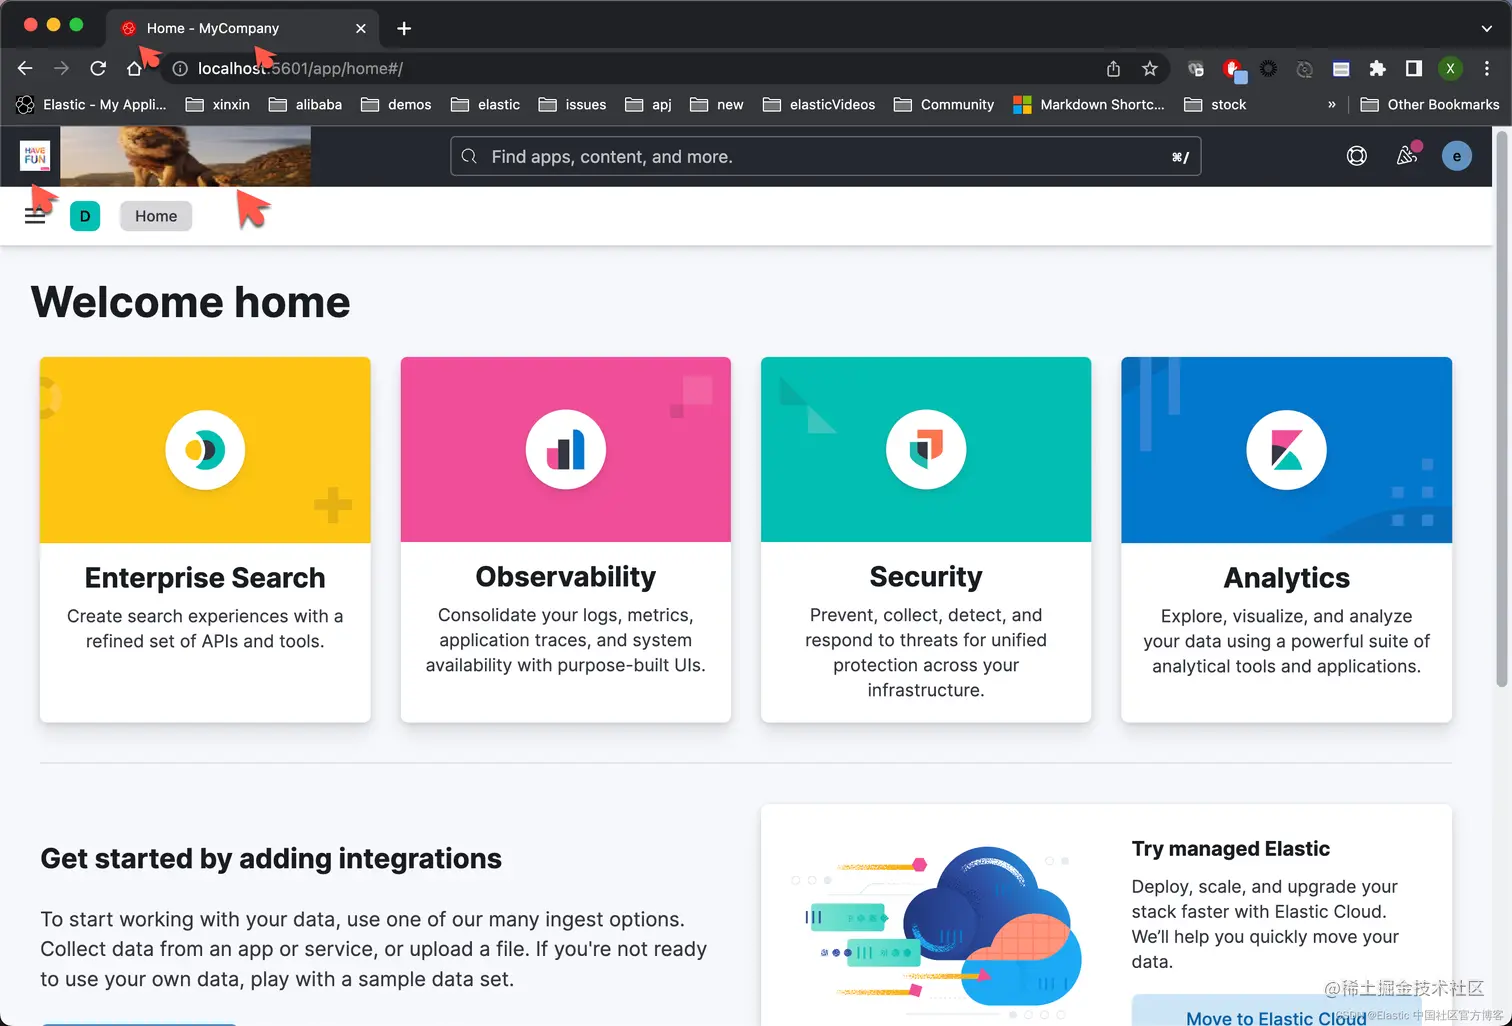Click the lion custom branding image
1512x1026 pixels.
(x=186, y=156)
